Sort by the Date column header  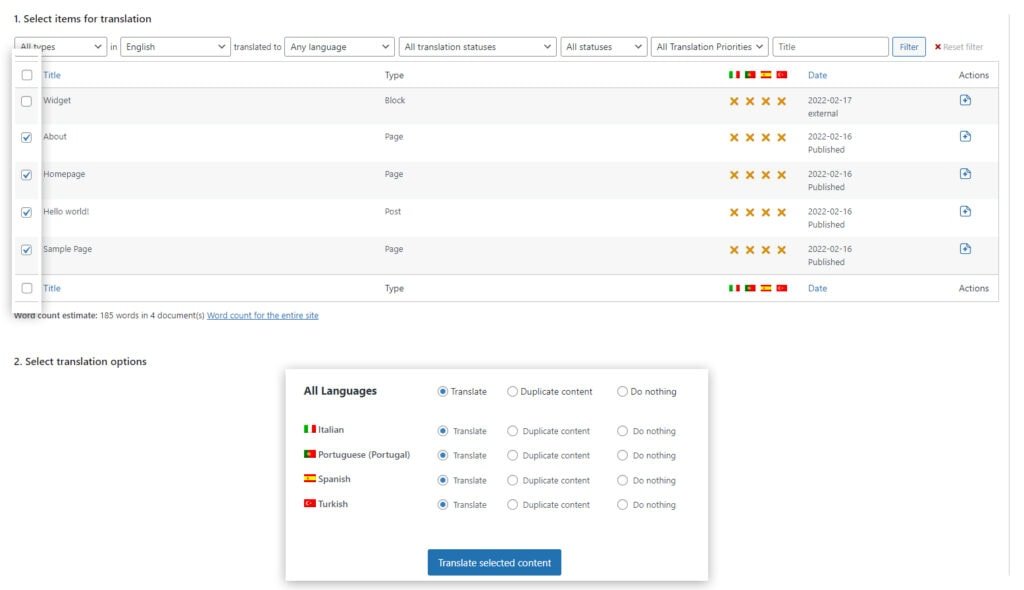[x=817, y=75]
